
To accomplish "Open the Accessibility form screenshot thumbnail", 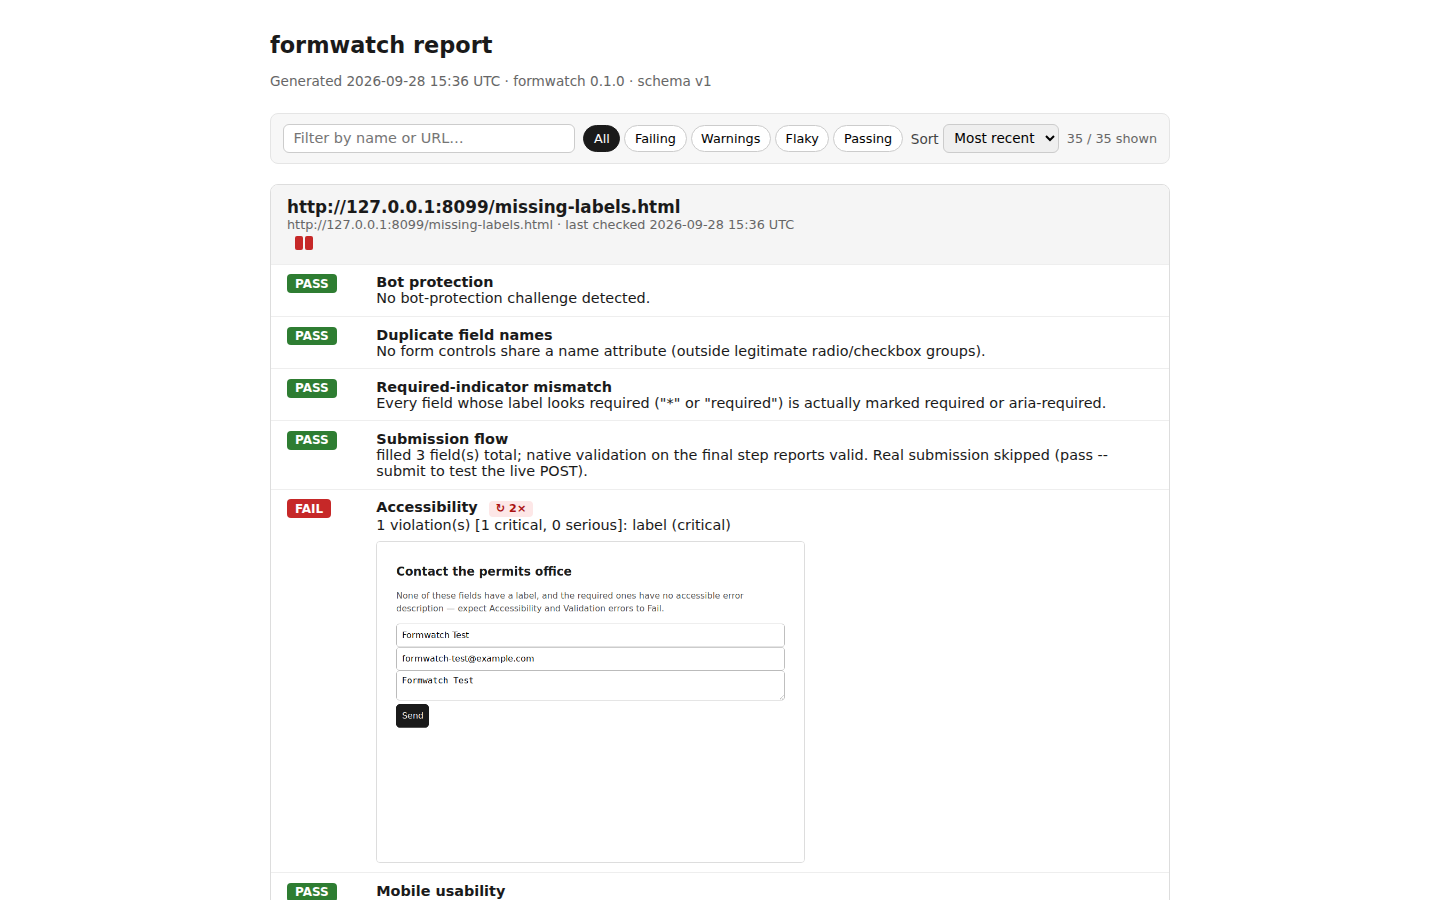I will (x=590, y=702).
